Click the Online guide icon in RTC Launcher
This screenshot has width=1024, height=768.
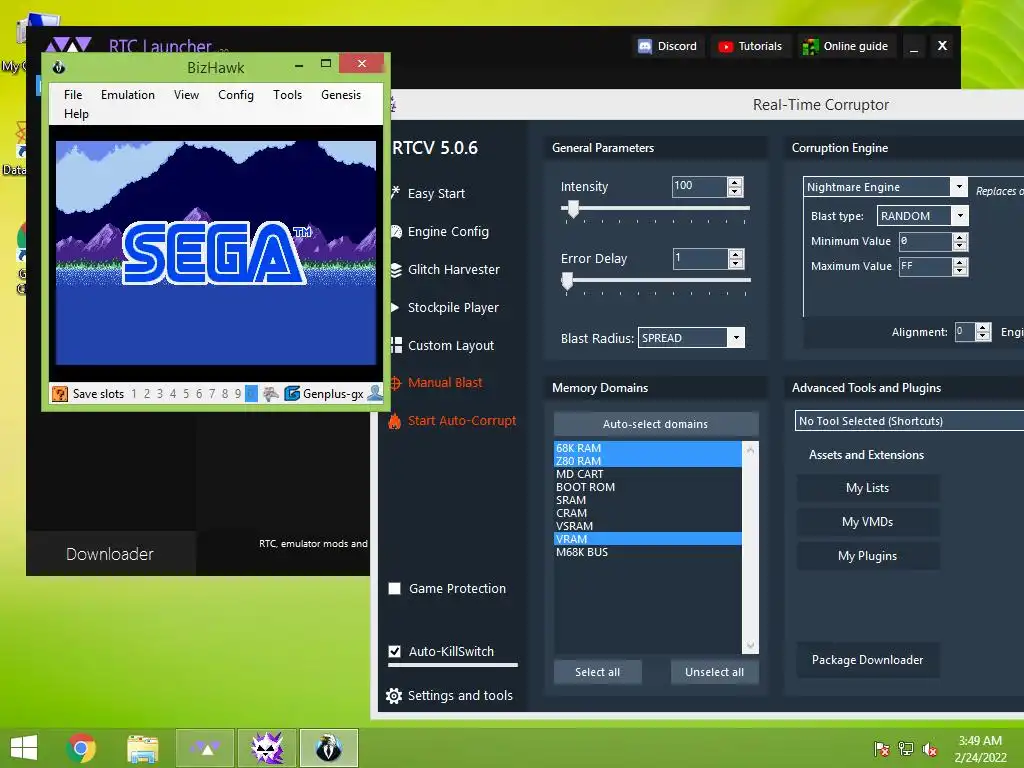810,46
